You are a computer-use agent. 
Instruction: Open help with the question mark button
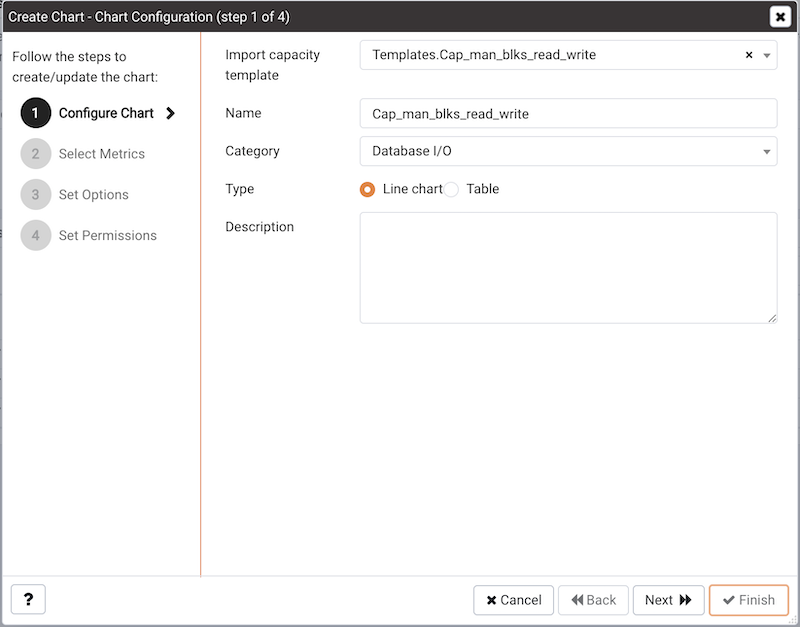pyautogui.click(x=28, y=599)
